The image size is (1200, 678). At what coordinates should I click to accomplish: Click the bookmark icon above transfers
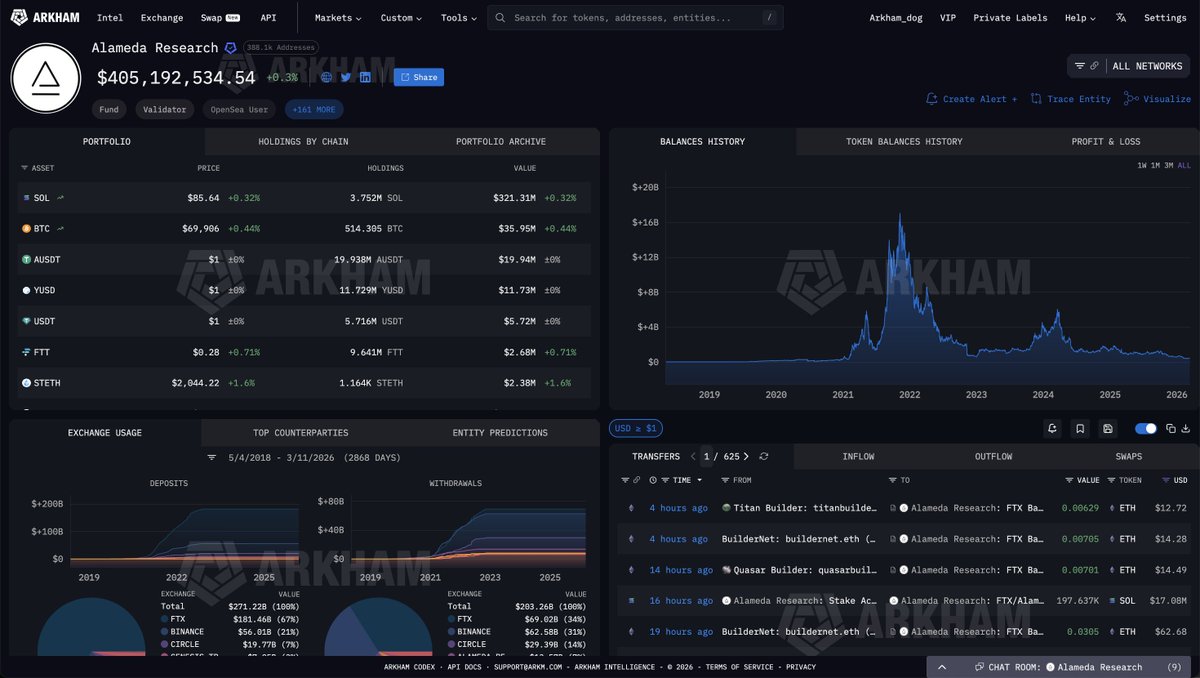1080,428
